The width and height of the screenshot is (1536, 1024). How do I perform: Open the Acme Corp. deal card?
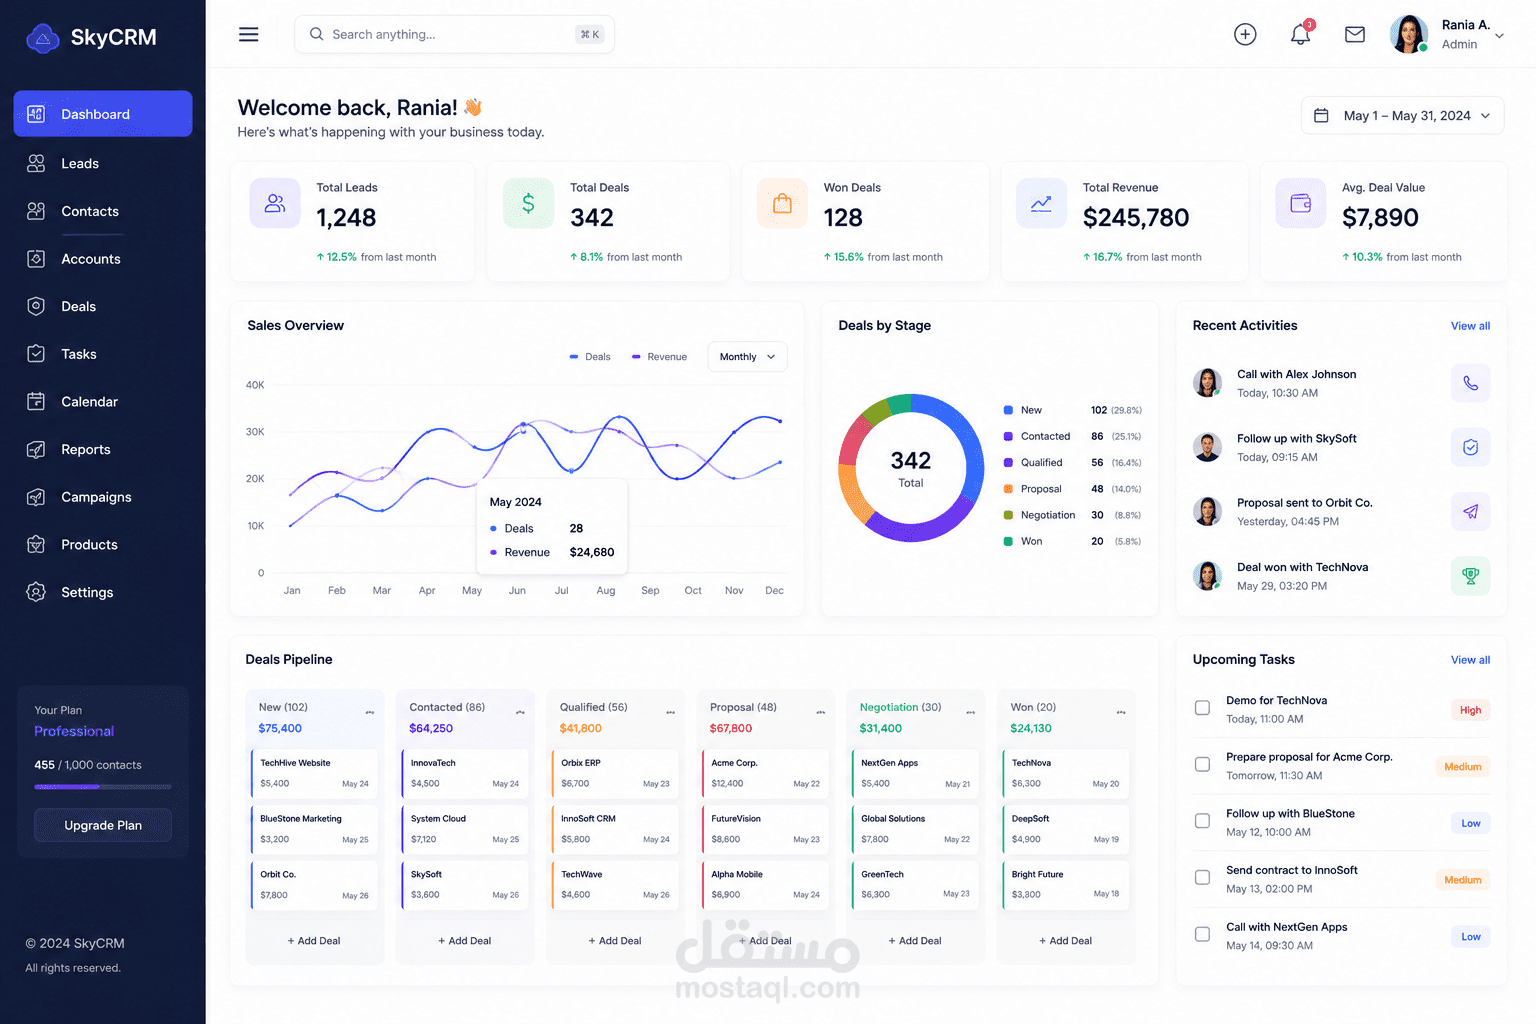pyautogui.click(x=766, y=773)
